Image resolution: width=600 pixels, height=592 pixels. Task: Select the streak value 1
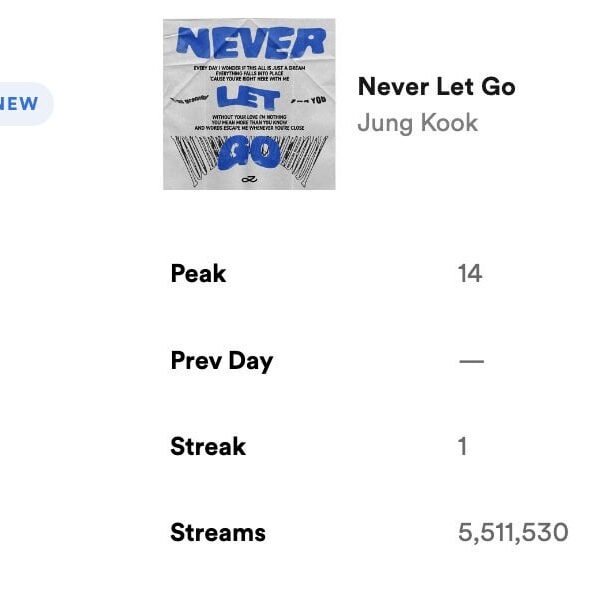pos(462,446)
